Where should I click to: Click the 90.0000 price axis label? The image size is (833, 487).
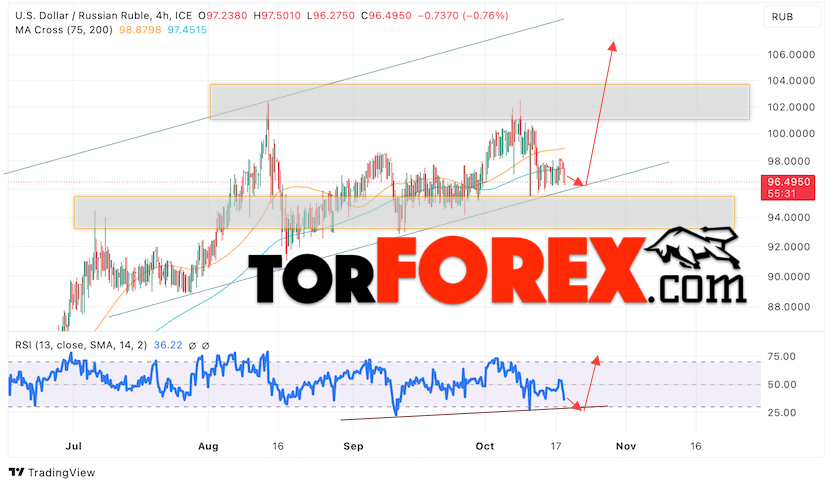pyautogui.click(x=791, y=277)
